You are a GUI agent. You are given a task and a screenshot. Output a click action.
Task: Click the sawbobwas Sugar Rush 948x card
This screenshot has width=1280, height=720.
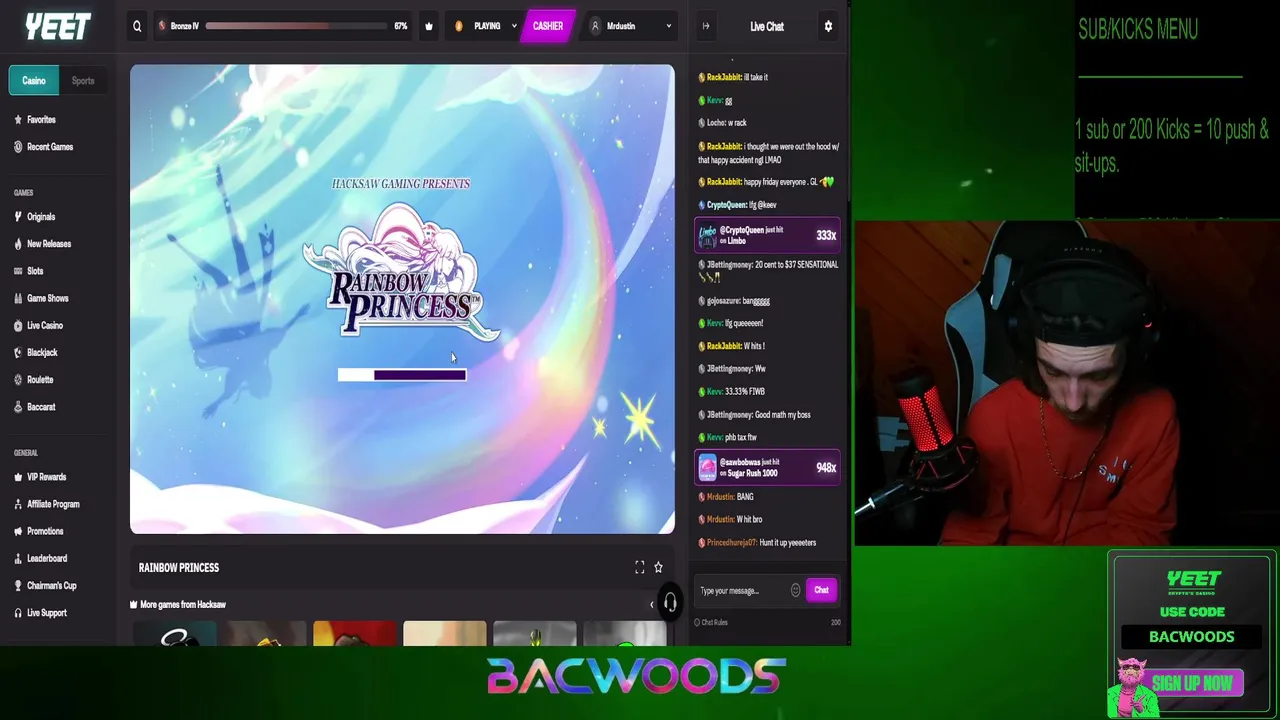[768, 468]
